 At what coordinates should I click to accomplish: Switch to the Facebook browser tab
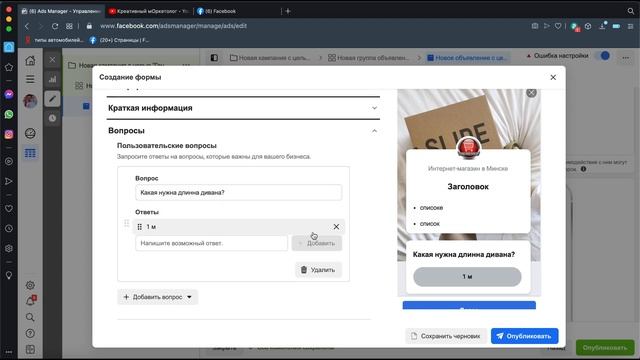click(237, 11)
